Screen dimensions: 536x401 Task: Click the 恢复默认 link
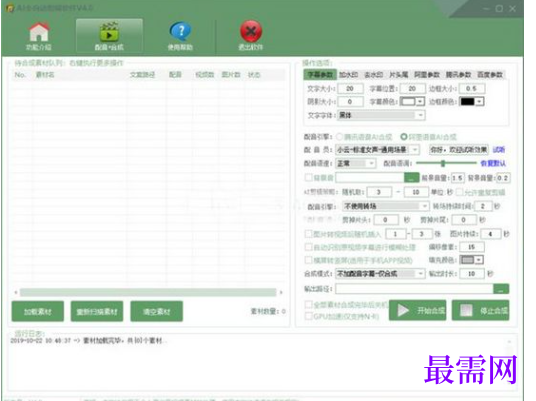coord(493,163)
